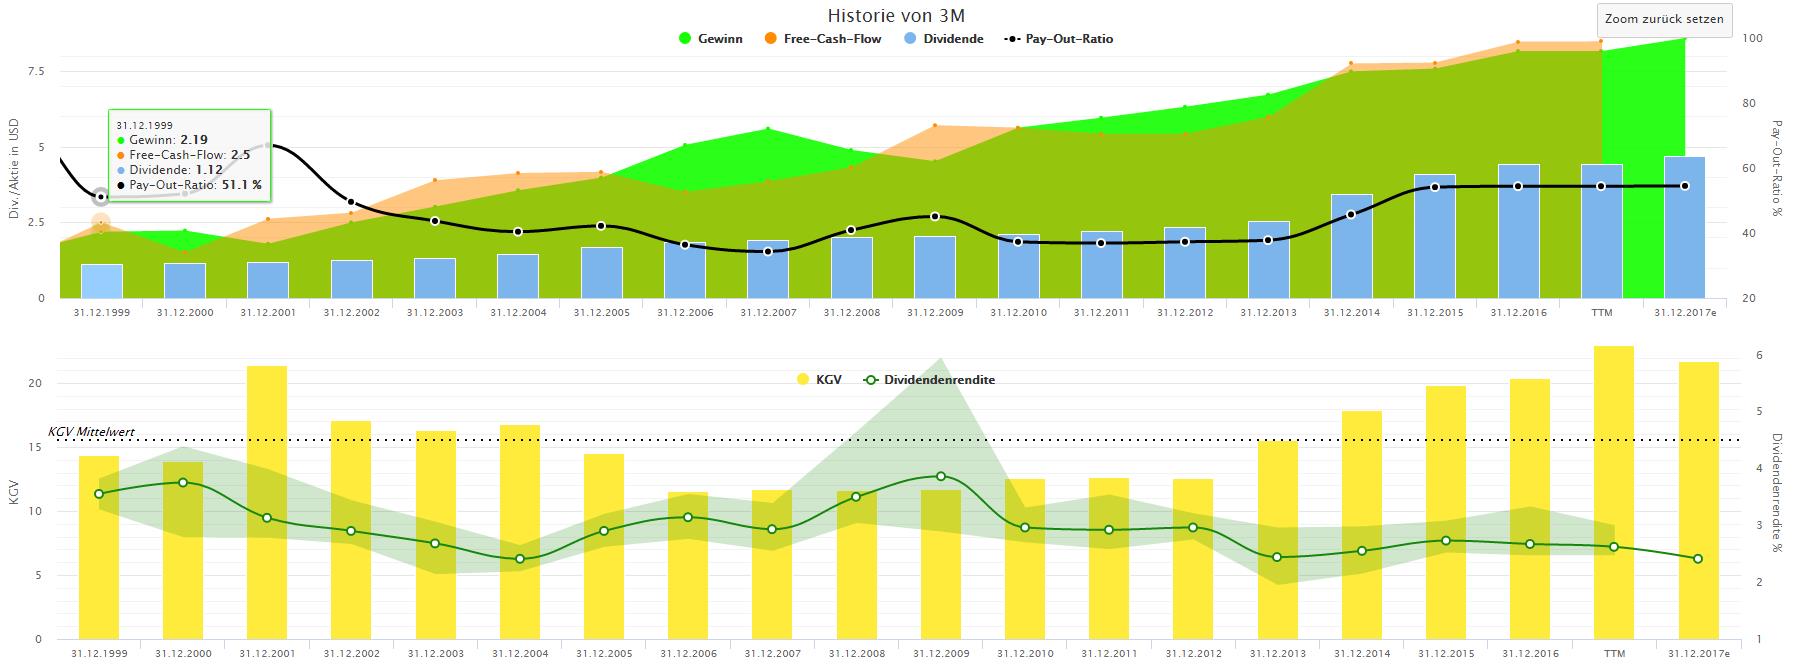Select the highlighted 1999 Dividende bar
Screen dimensions: 1794x665
(101, 281)
